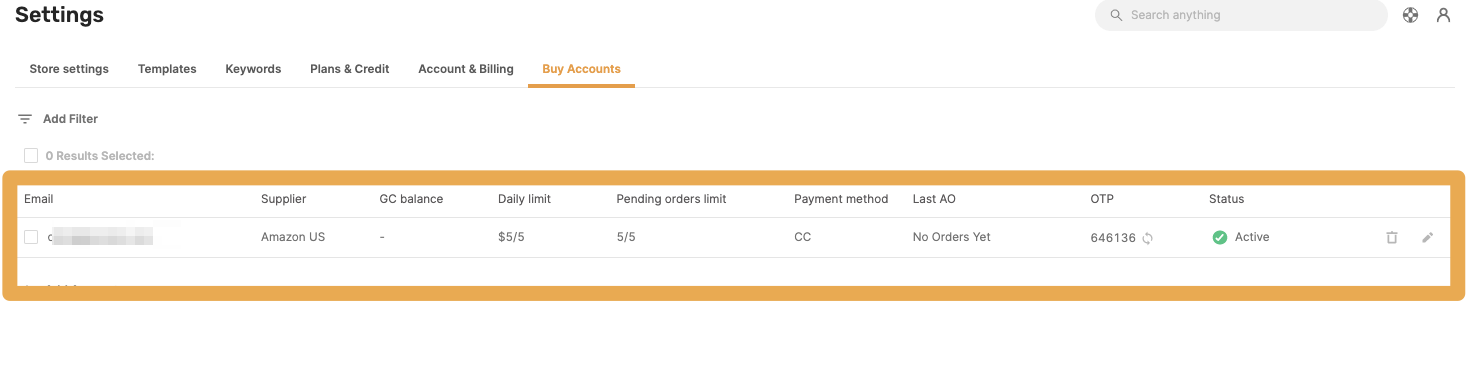
Task: Click the green Active status checkmark
Action: [x=1219, y=238]
